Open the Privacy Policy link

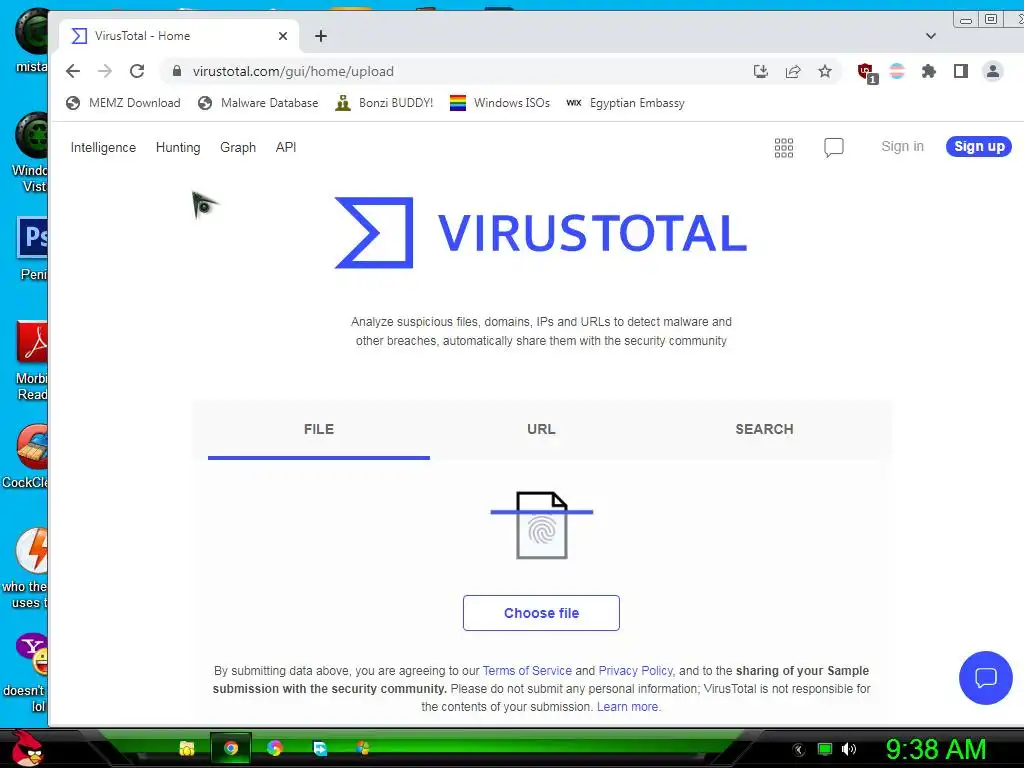click(635, 671)
